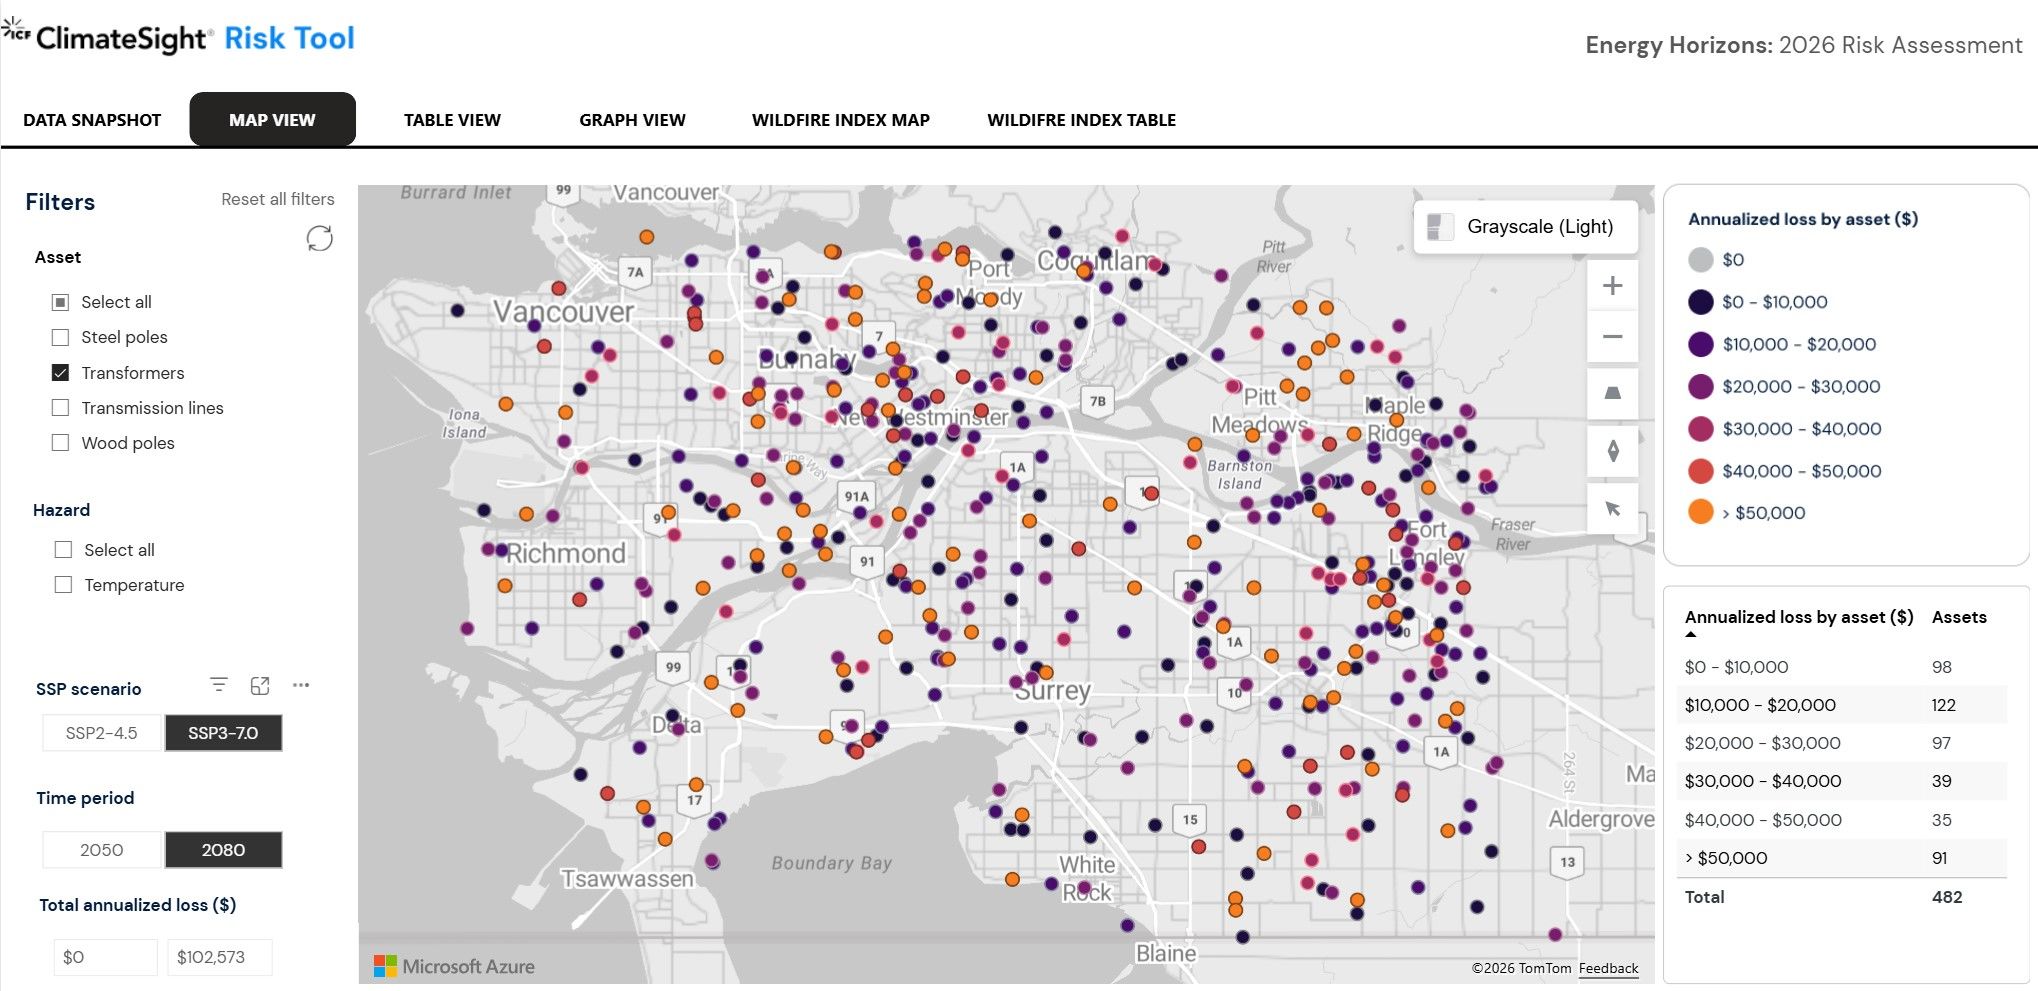This screenshot has height=991, width=2038.
Task: Open more options for SSP scenario
Action: (302, 685)
